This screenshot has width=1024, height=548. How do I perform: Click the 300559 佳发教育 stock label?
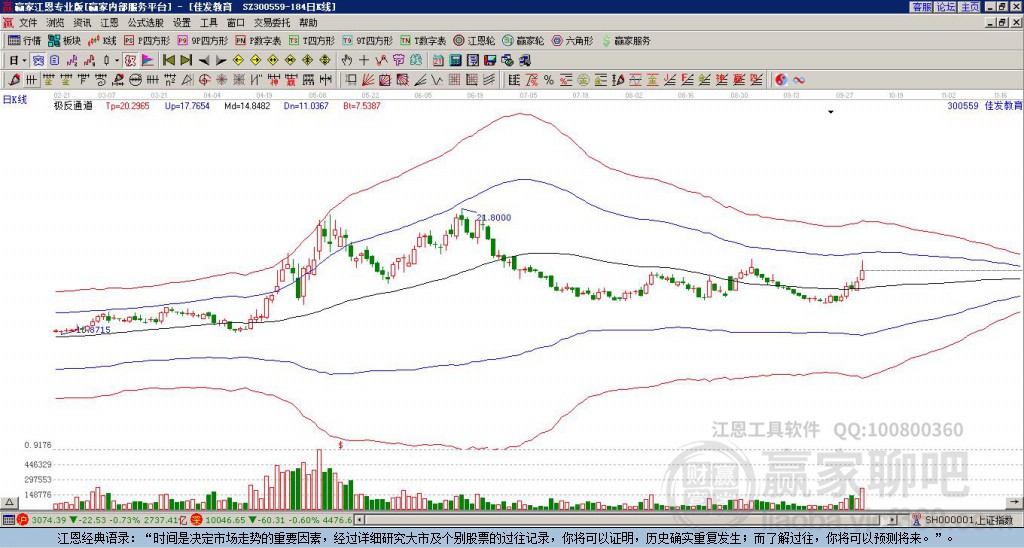click(984, 105)
